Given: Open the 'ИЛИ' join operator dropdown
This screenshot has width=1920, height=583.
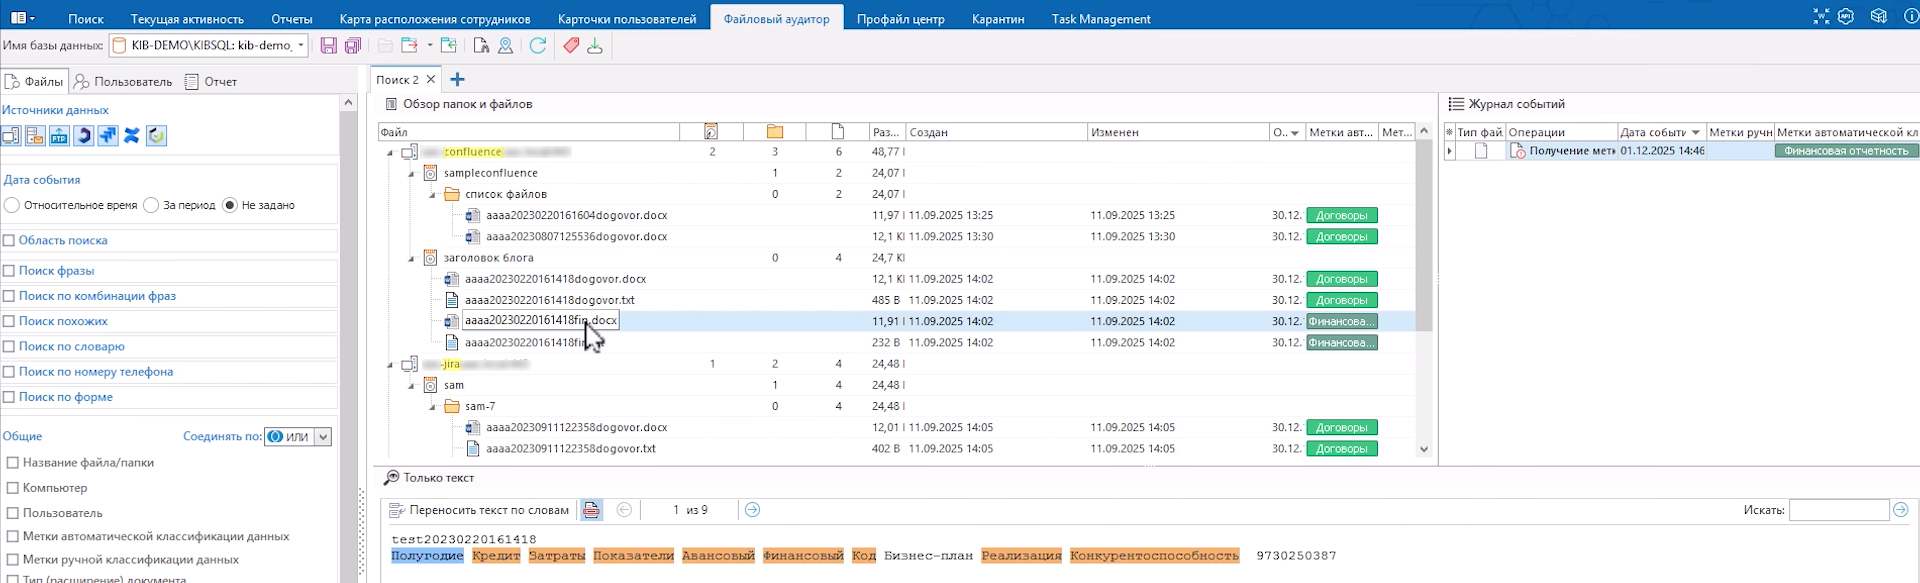Looking at the screenshot, I should tap(322, 437).
